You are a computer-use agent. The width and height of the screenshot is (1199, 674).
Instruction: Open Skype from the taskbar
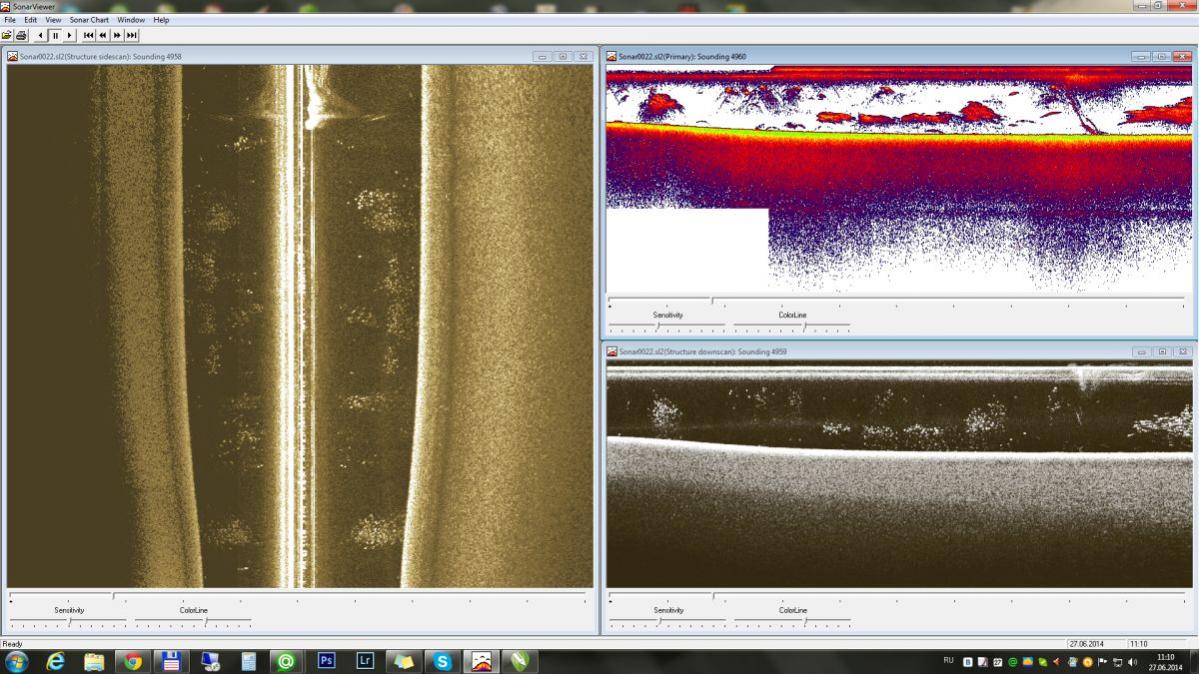click(x=442, y=661)
